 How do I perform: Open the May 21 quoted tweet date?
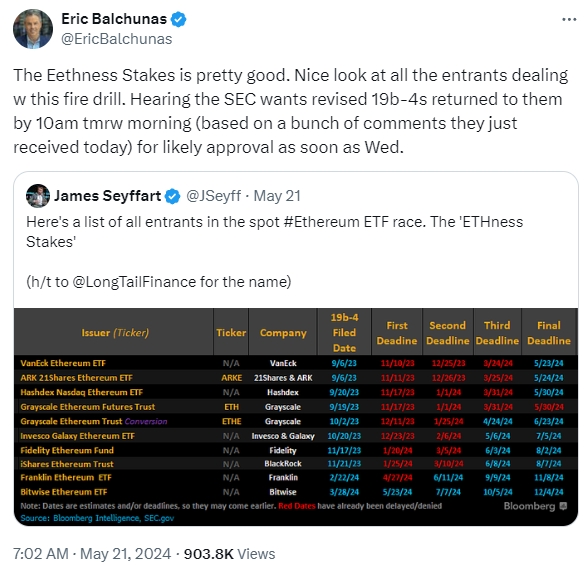[277, 196]
